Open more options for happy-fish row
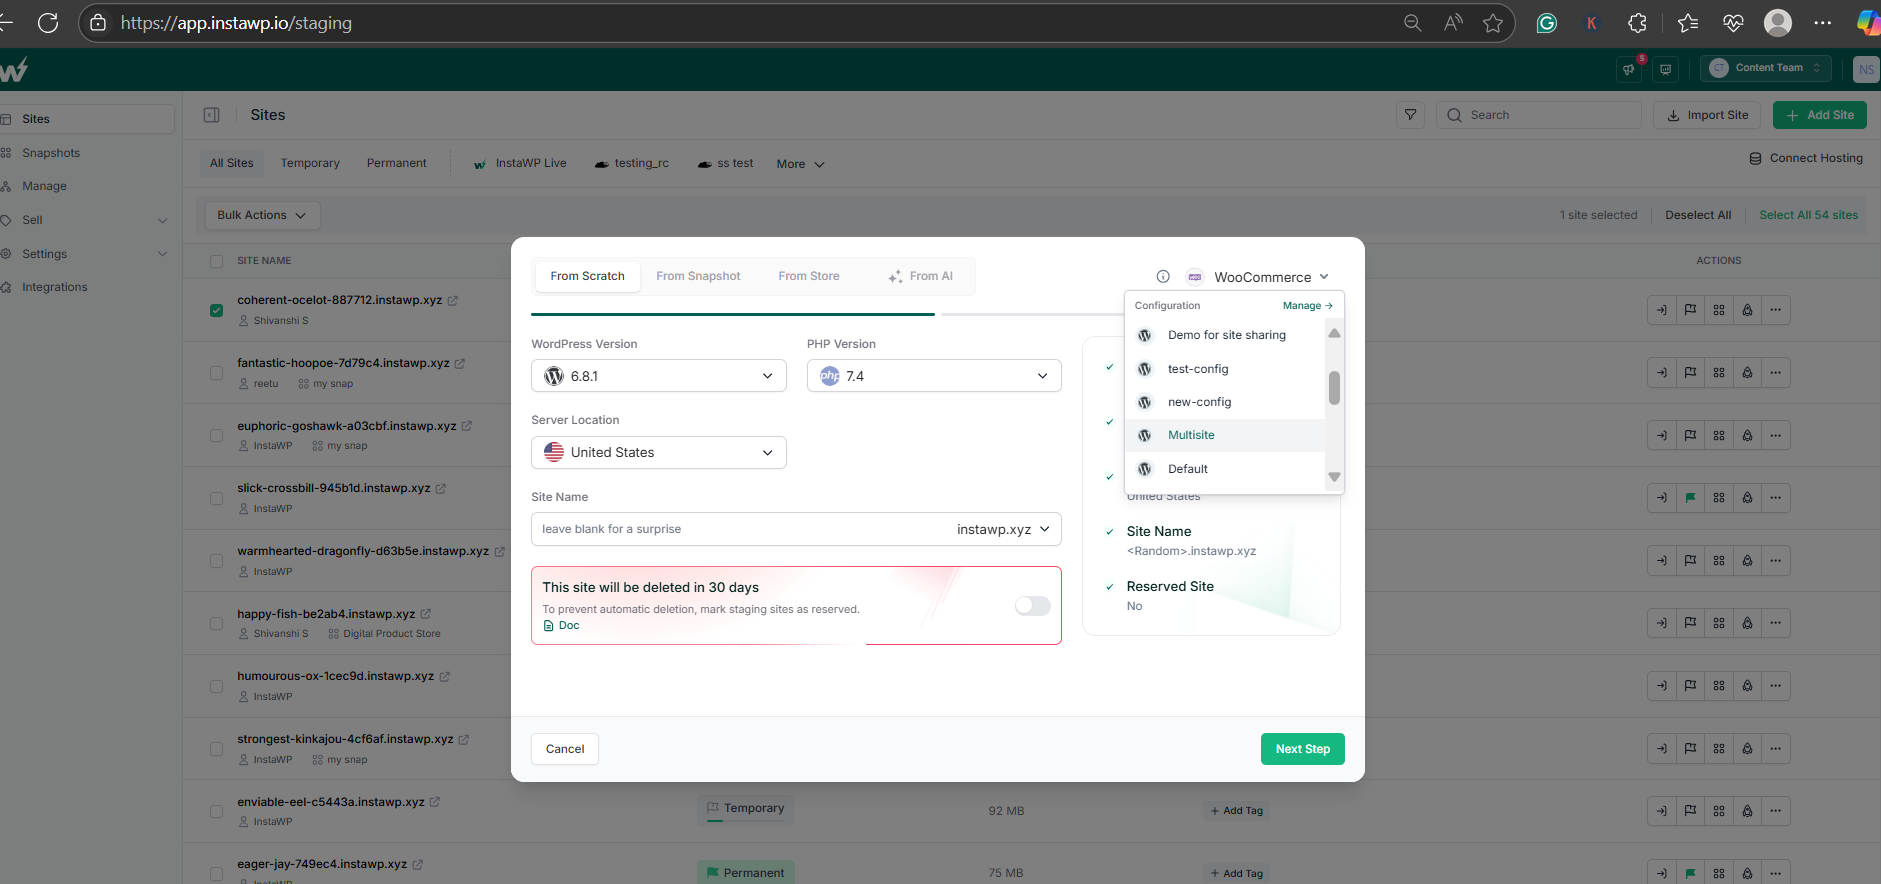Image resolution: width=1881 pixels, height=884 pixels. [x=1776, y=623]
